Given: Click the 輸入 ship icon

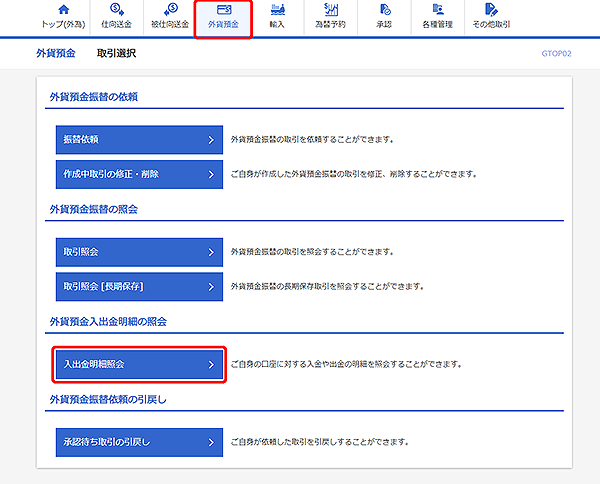Looking at the screenshot, I should click(x=277, y=9).
